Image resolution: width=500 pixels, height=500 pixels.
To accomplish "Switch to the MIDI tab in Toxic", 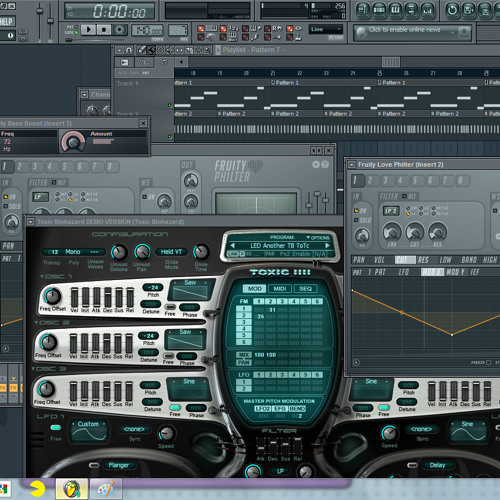I will pyautogui.click(x=280, y=288).
